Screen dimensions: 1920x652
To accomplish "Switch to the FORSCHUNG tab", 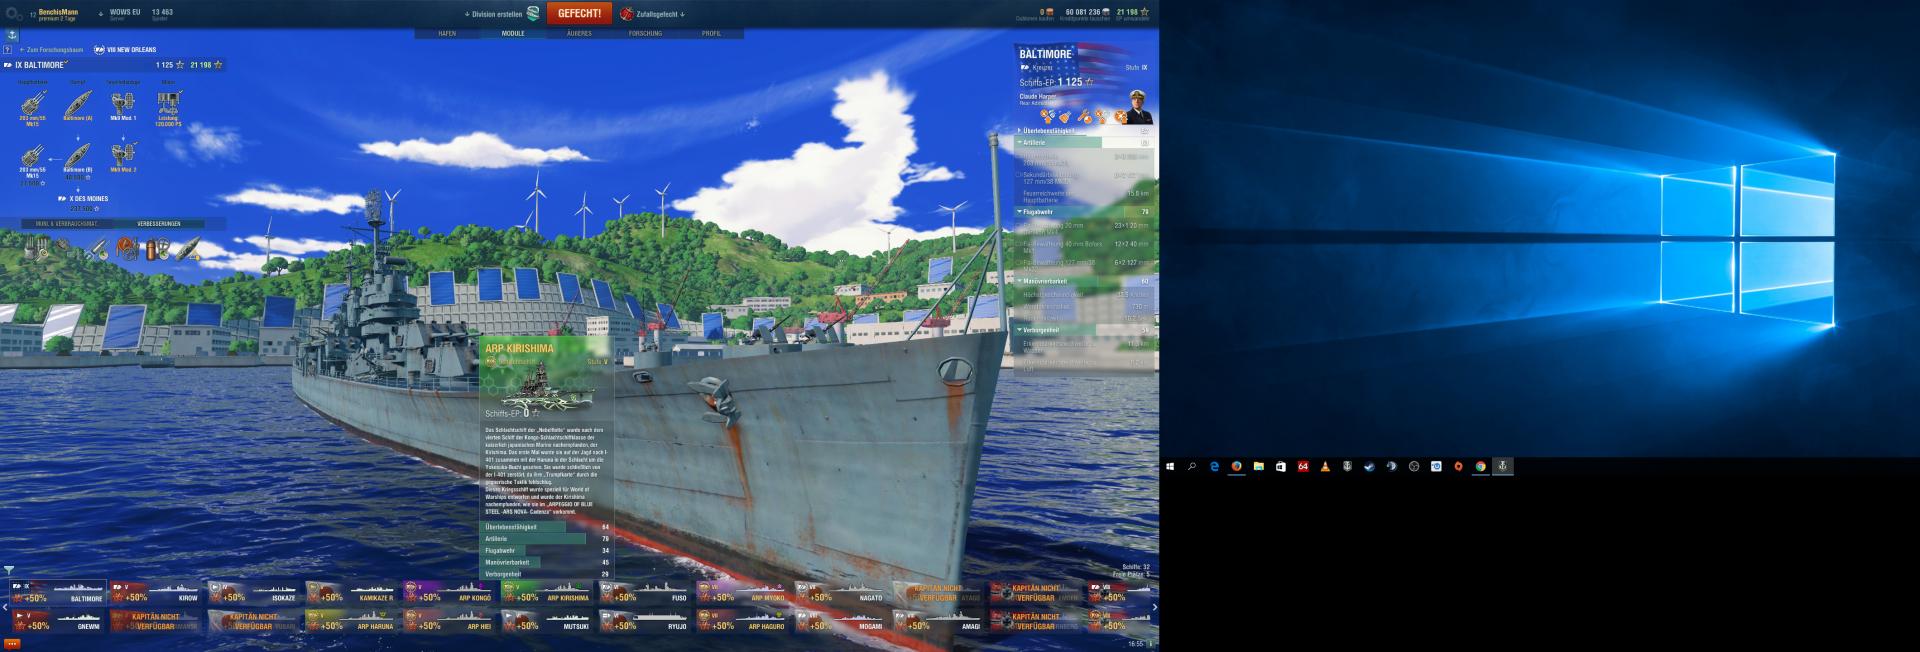I will (645, 33).
